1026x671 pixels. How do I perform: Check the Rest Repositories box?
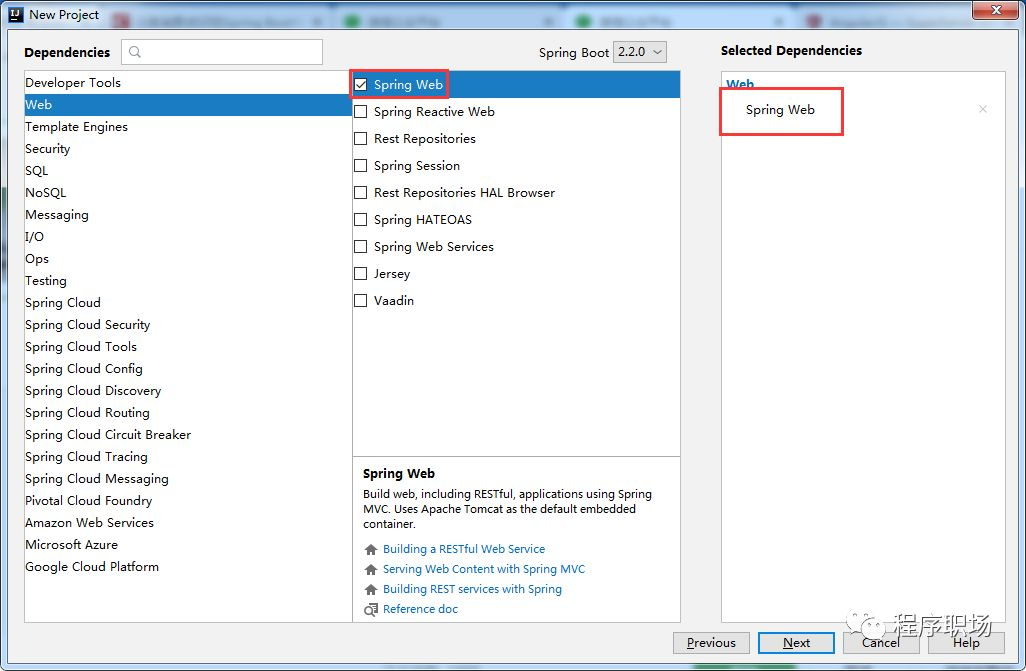point(361,139)
